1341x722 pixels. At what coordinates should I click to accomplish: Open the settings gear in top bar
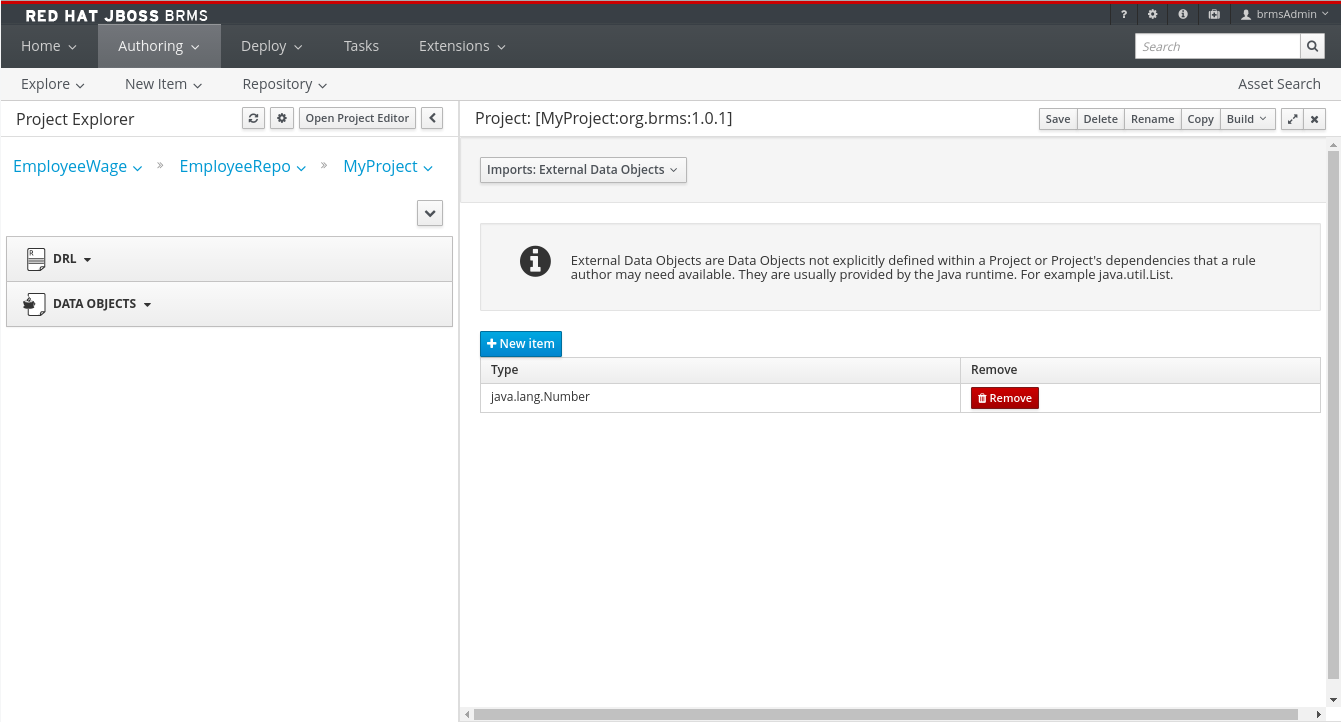(x=1153, y=15)
